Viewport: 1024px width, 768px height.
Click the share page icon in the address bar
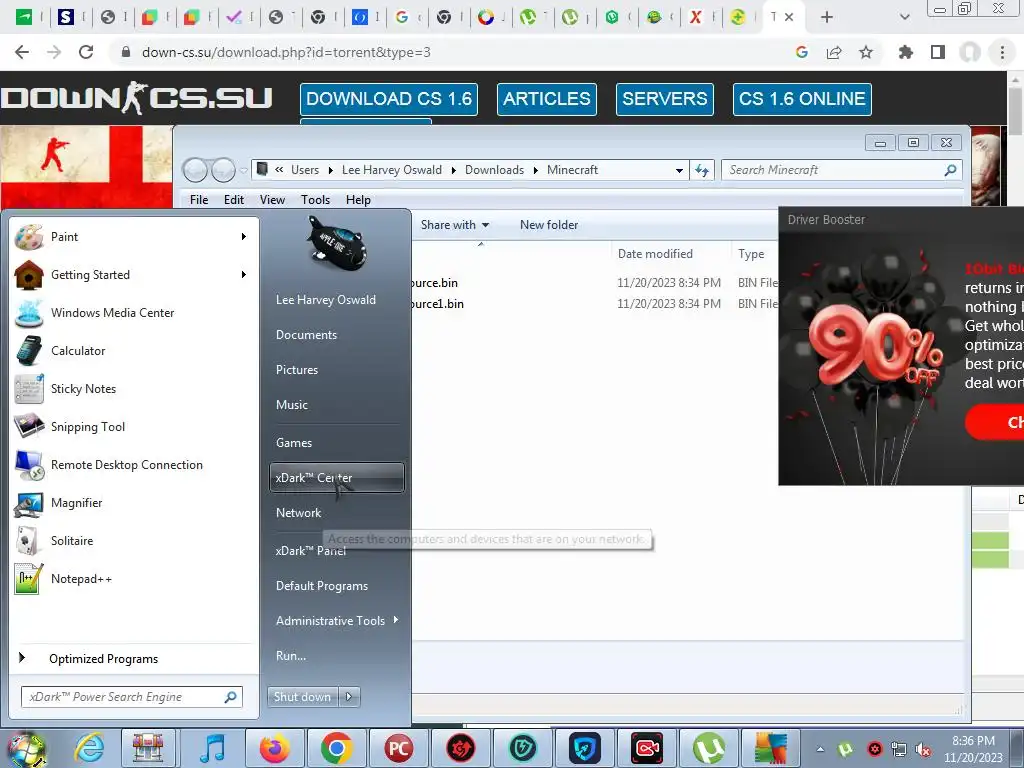834,52
